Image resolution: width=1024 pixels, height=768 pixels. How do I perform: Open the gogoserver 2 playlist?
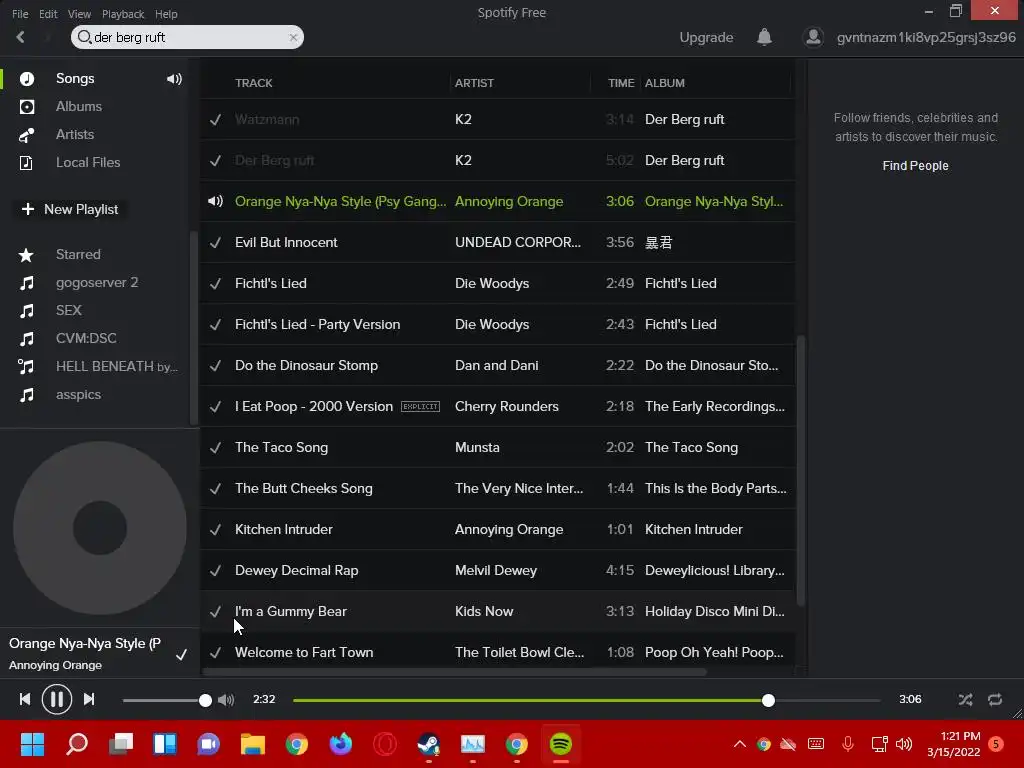coord(97,283)
